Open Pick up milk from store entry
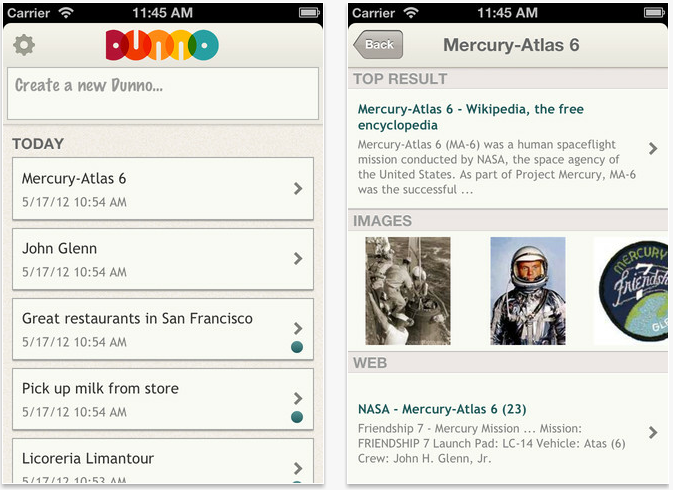 tap(163, 399)
